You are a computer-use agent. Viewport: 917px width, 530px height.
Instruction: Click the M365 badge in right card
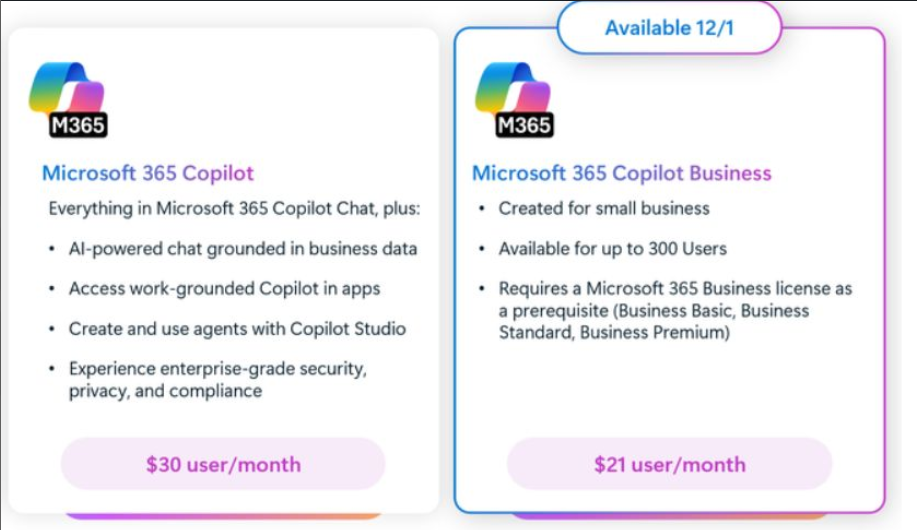pos(524,125)
